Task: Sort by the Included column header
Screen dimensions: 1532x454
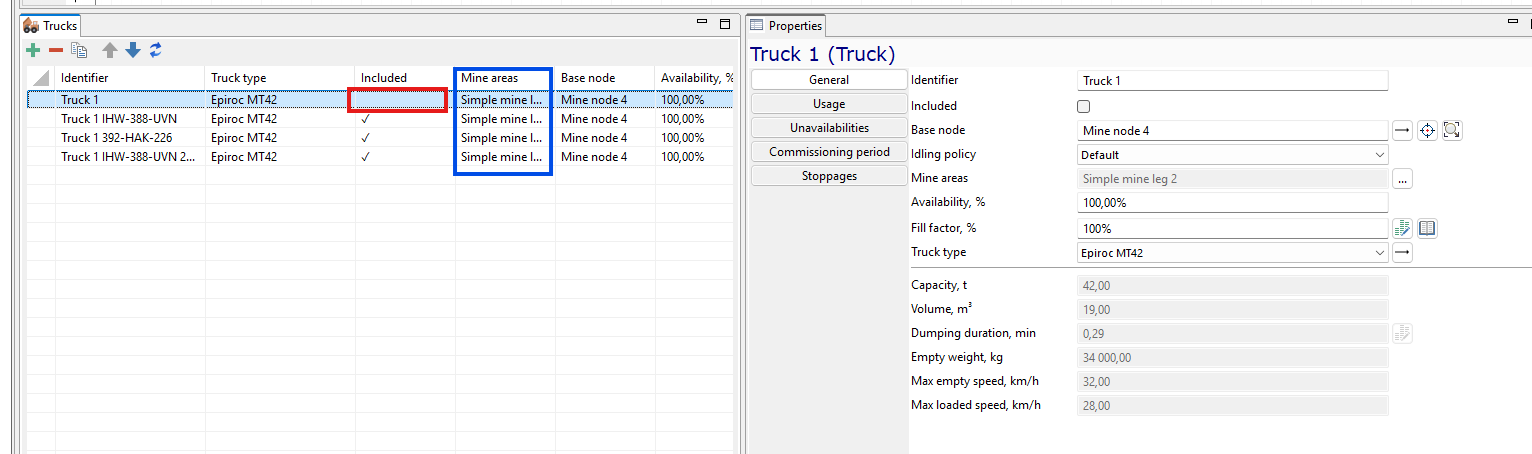Action: pos(405,78)
